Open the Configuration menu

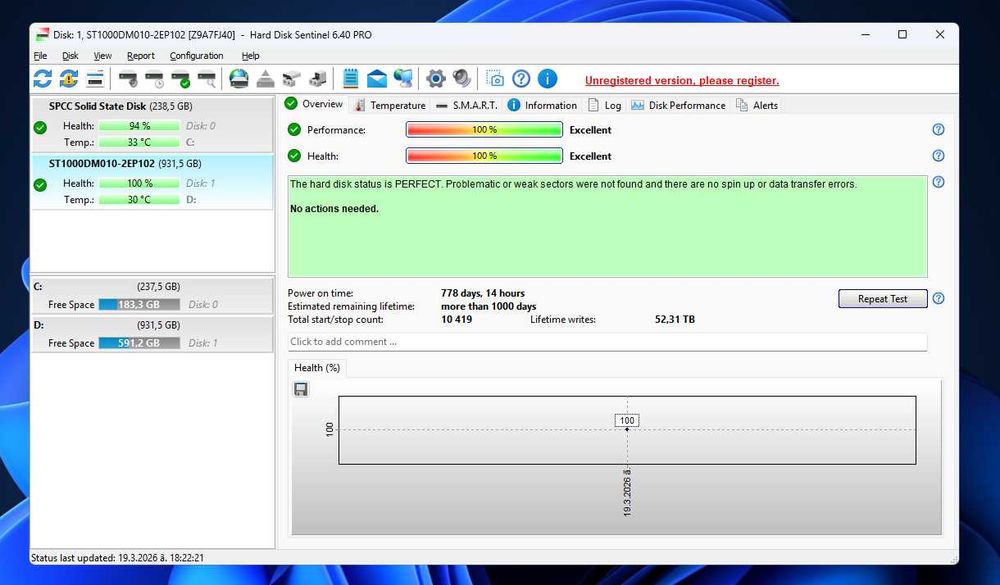[x=196, y=56]
